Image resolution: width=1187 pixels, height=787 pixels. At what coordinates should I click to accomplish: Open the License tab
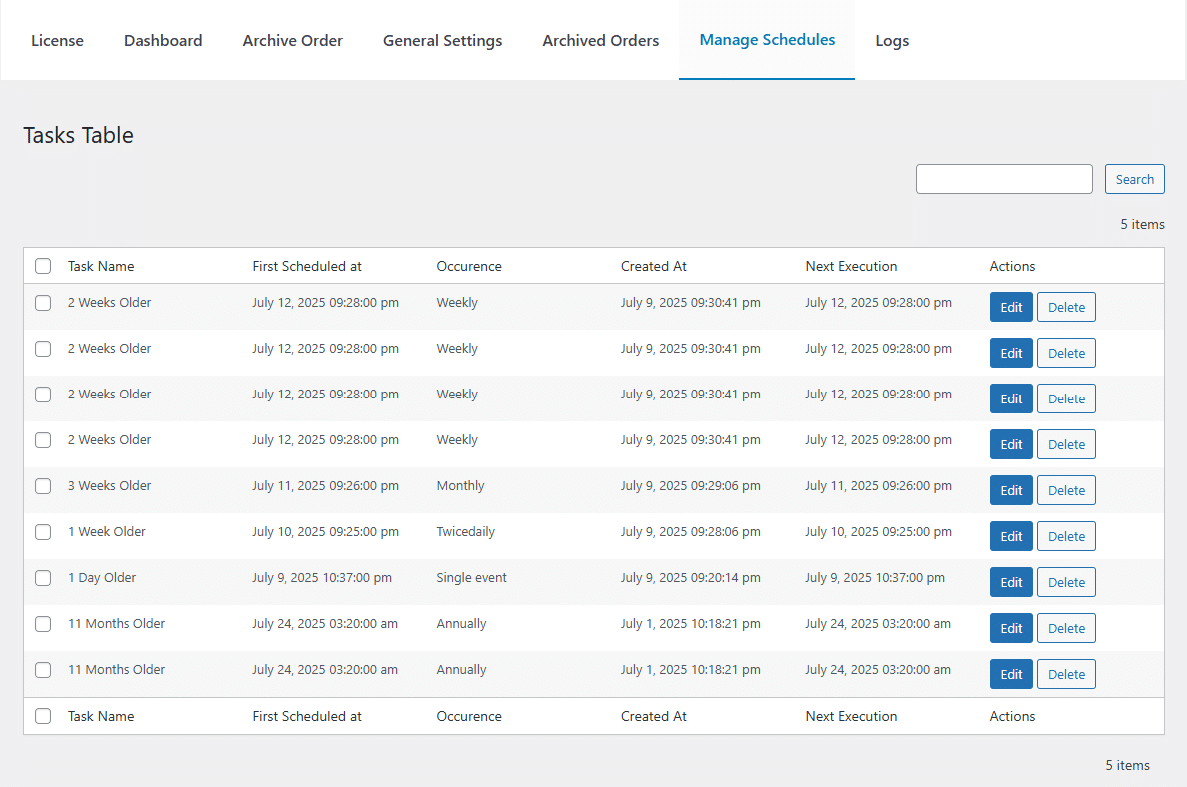(58, 41)
